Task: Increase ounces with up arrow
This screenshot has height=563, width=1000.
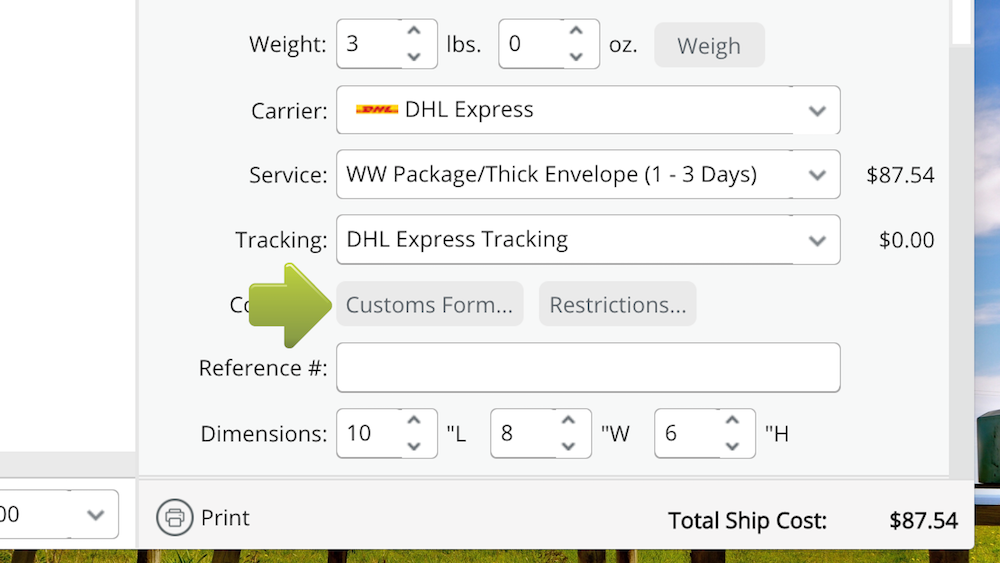Action: pyautogui.click(x=576, y=32)
